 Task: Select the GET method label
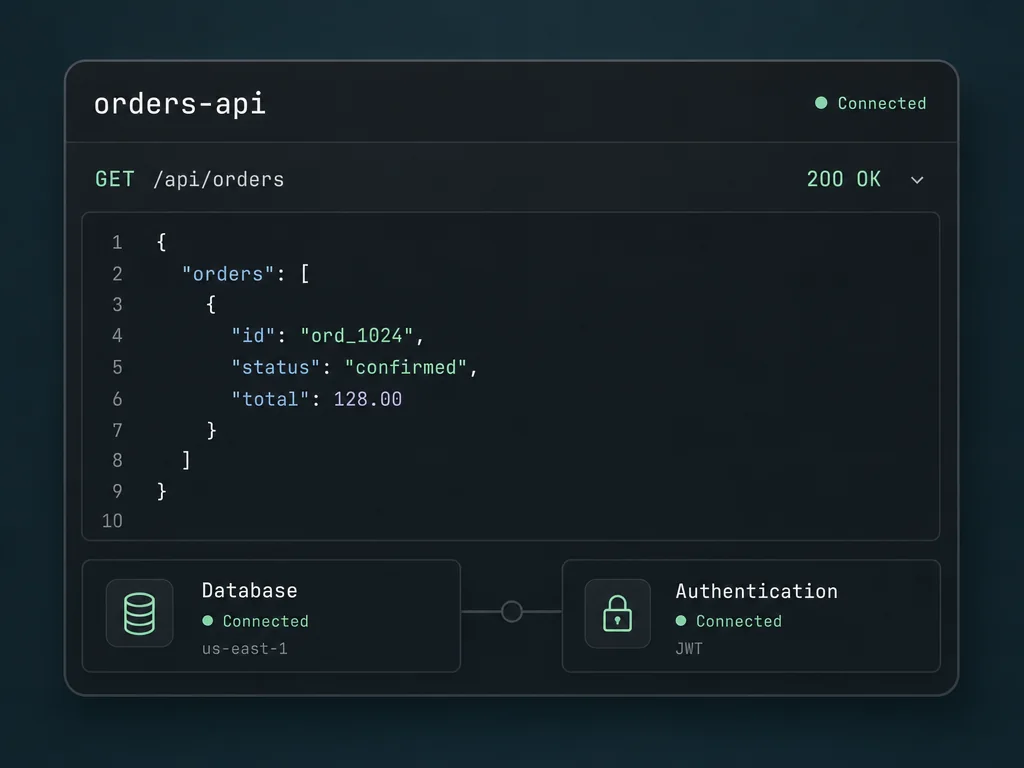pyautogui.click(x=115, y=179)
